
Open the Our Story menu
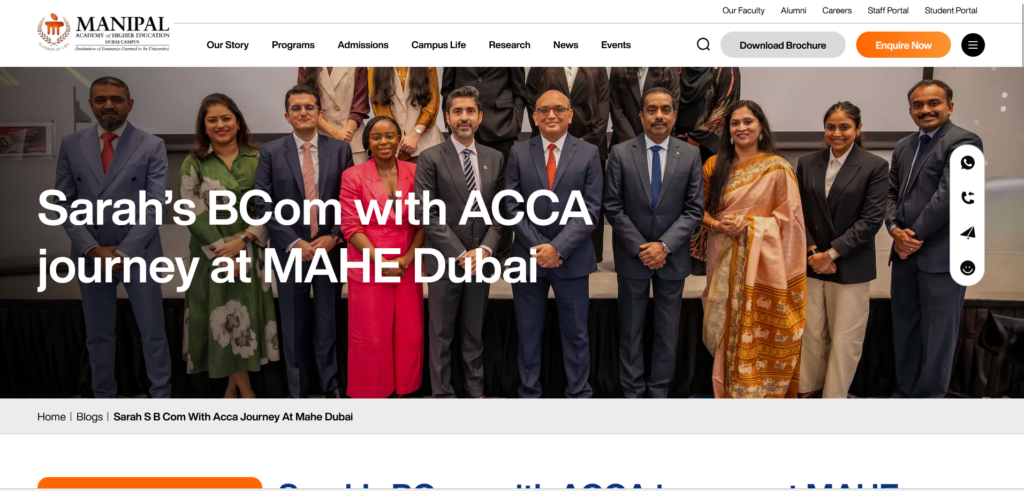click(227, 45)
